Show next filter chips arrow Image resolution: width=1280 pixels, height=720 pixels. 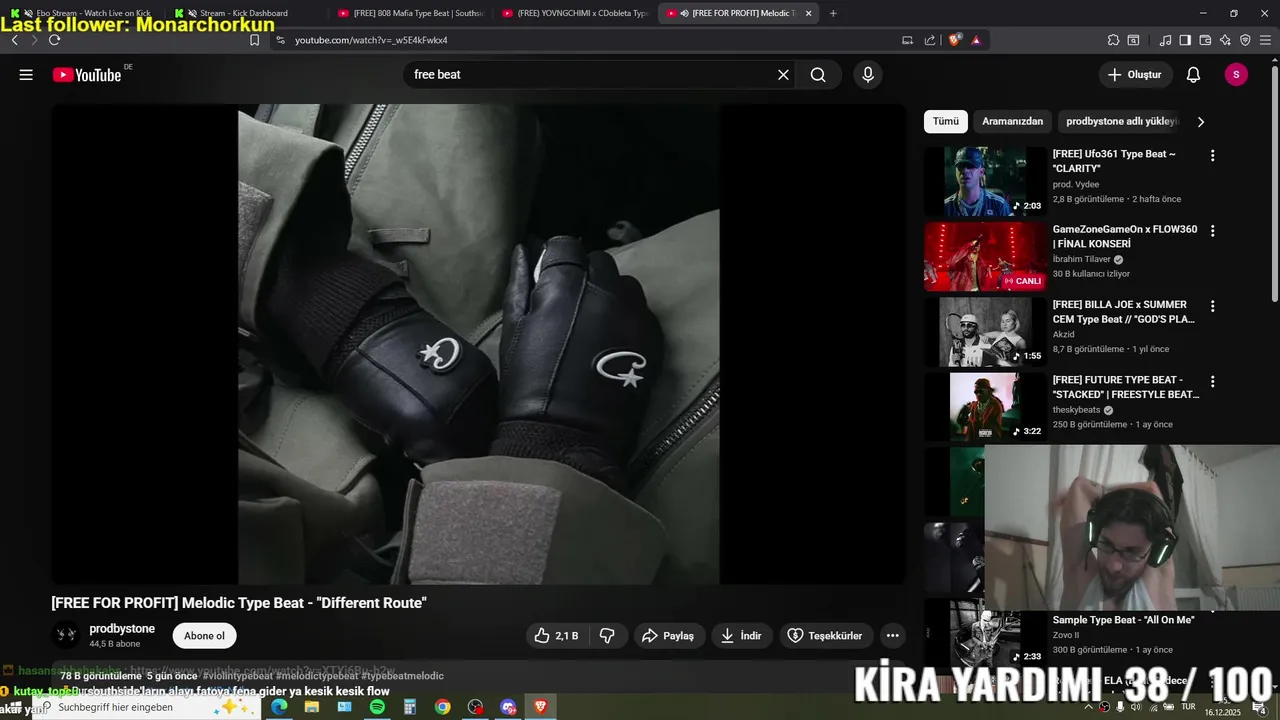(x=1201, y=122)
